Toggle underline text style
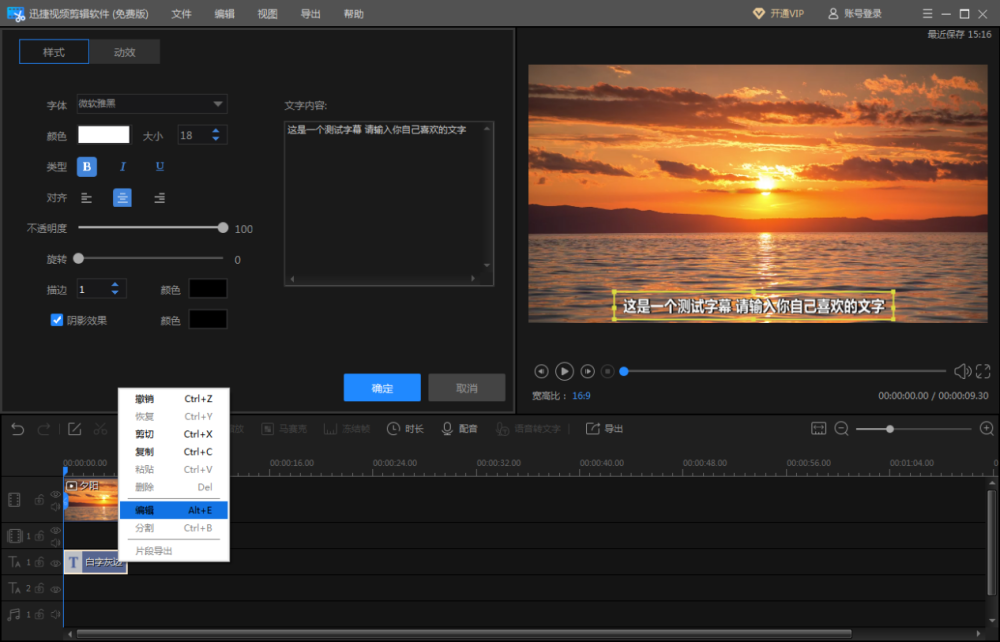 159,166
